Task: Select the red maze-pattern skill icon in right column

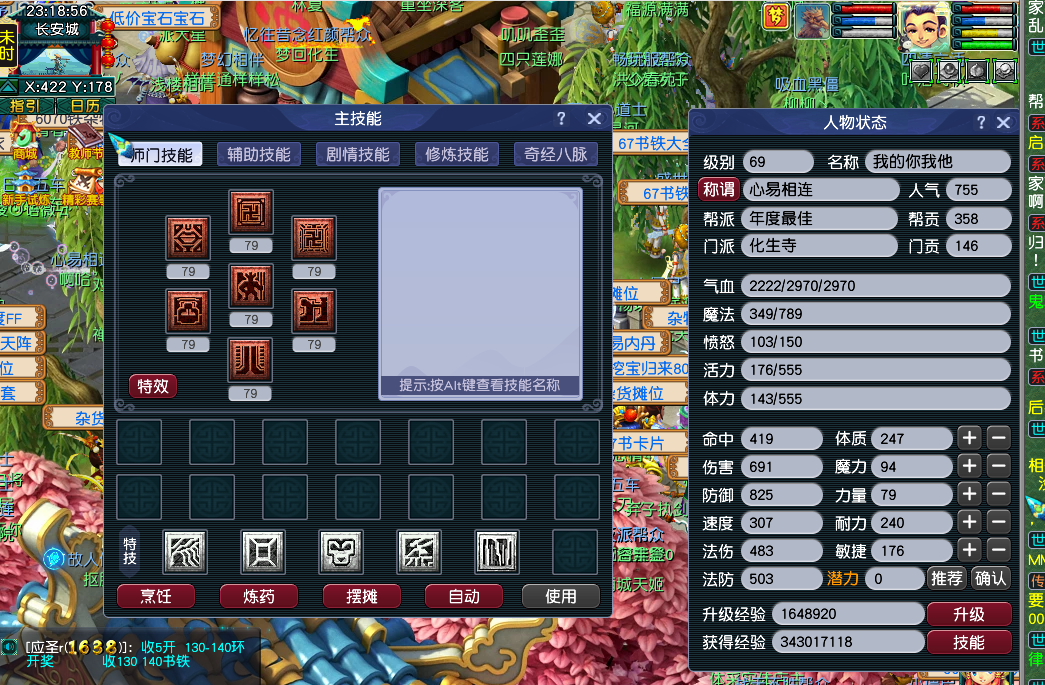Action: coord(314,238)
